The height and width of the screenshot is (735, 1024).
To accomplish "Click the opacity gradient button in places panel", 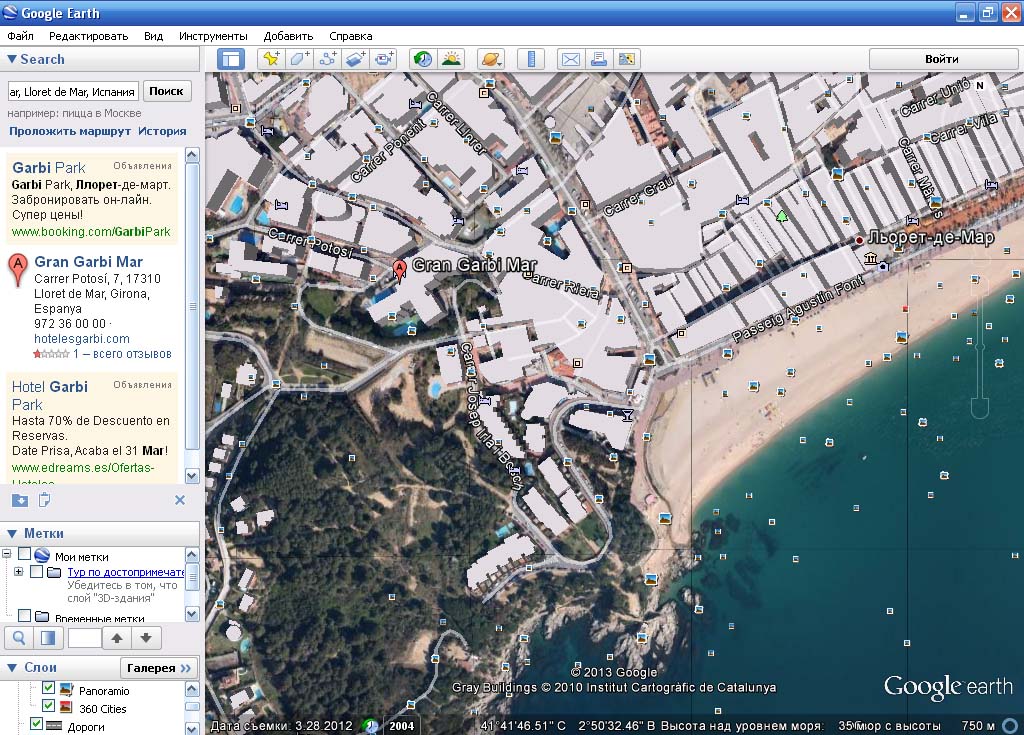I will pyautogui.click(x=48, y=638).
